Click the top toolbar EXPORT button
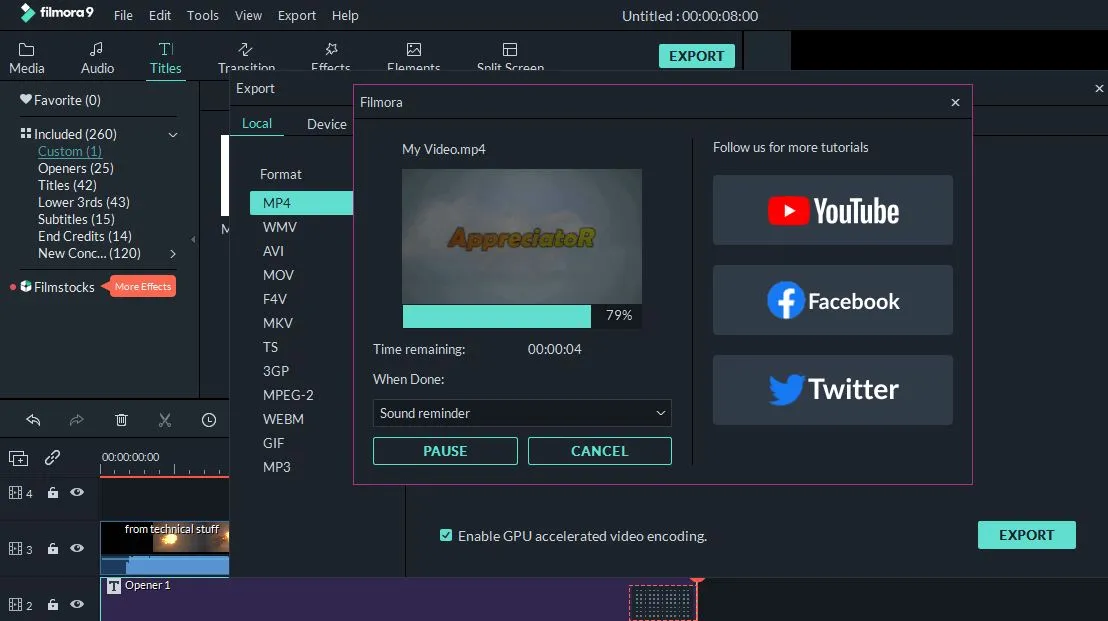Screen dimensions: 1108x621 click(697, 56)
